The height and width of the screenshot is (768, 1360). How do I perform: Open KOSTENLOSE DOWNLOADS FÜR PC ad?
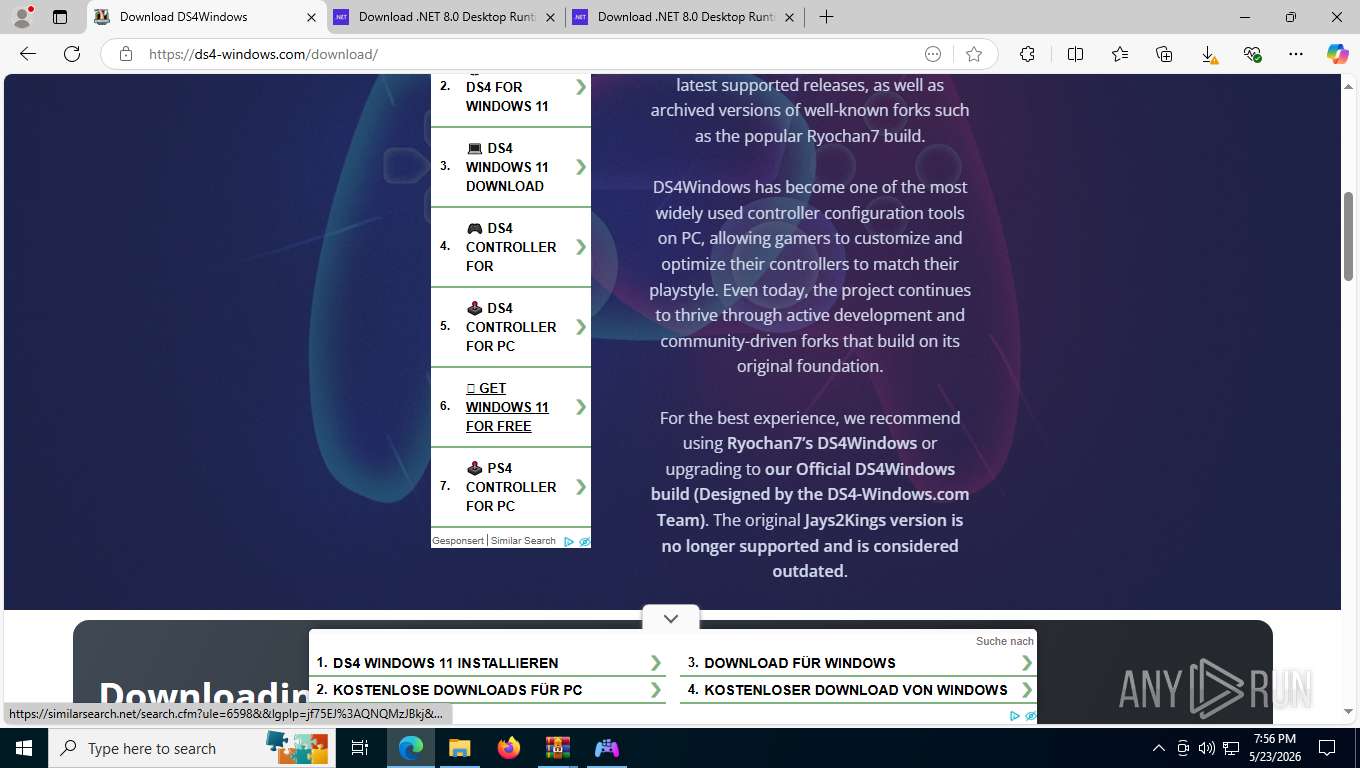pyautogui.click(x=457, y=690)
